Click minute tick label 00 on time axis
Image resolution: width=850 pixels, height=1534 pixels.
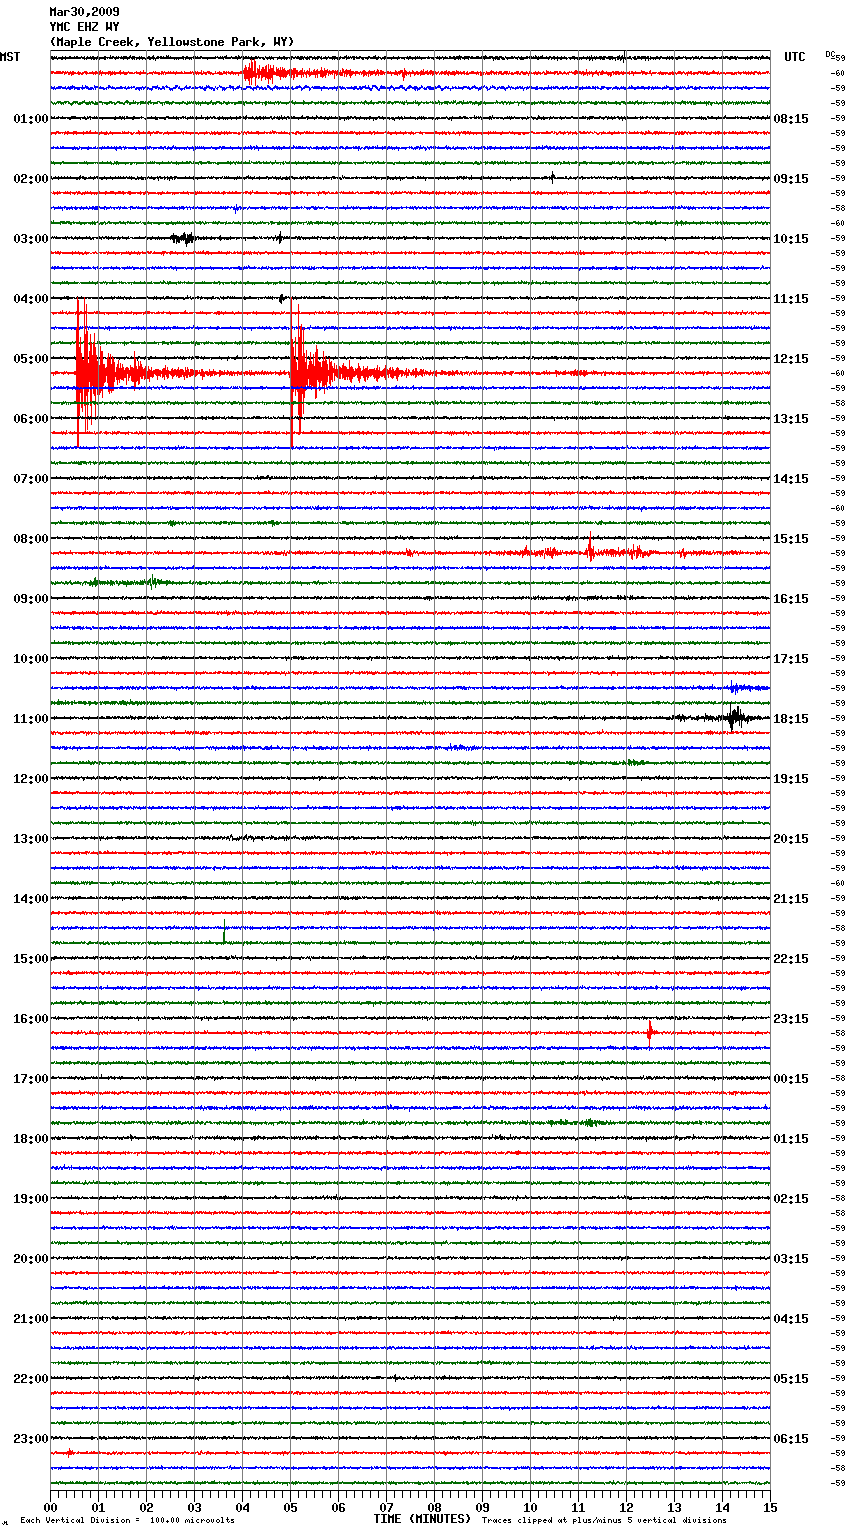[x=50, y=1507]
